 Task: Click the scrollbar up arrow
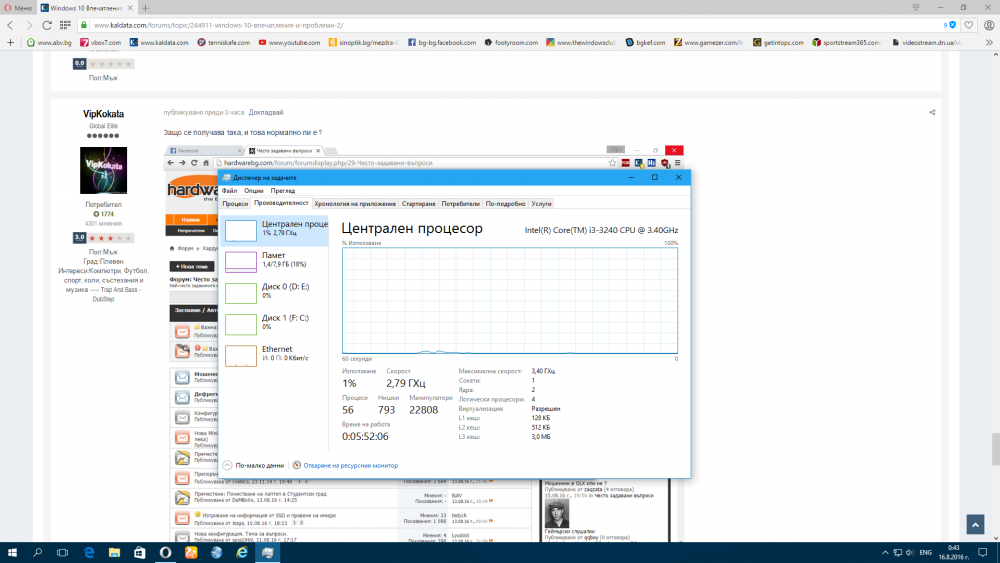coord(995,54)
